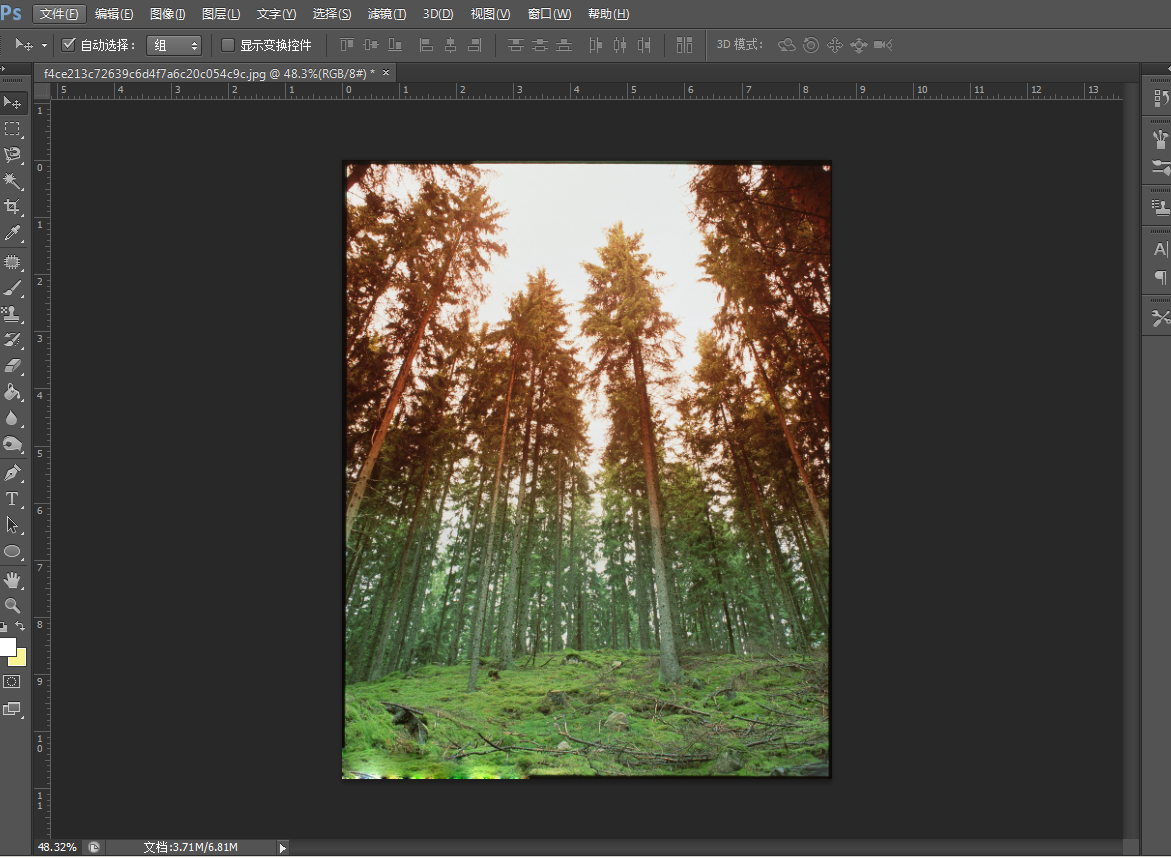The height and width of the screenshot is (858, 1171).
Task: Open the 组 auto-select dropdown
Action: (x=173, y=45)
